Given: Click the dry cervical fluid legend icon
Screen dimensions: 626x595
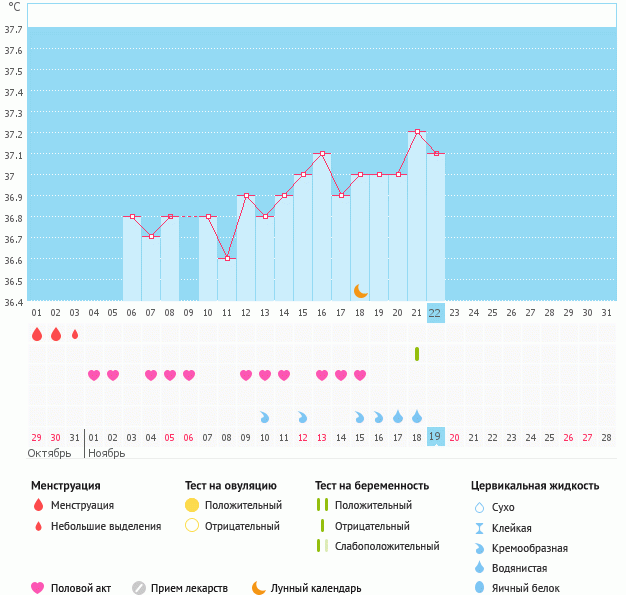Looking at the screenshot, I should [x=479, y=508].
